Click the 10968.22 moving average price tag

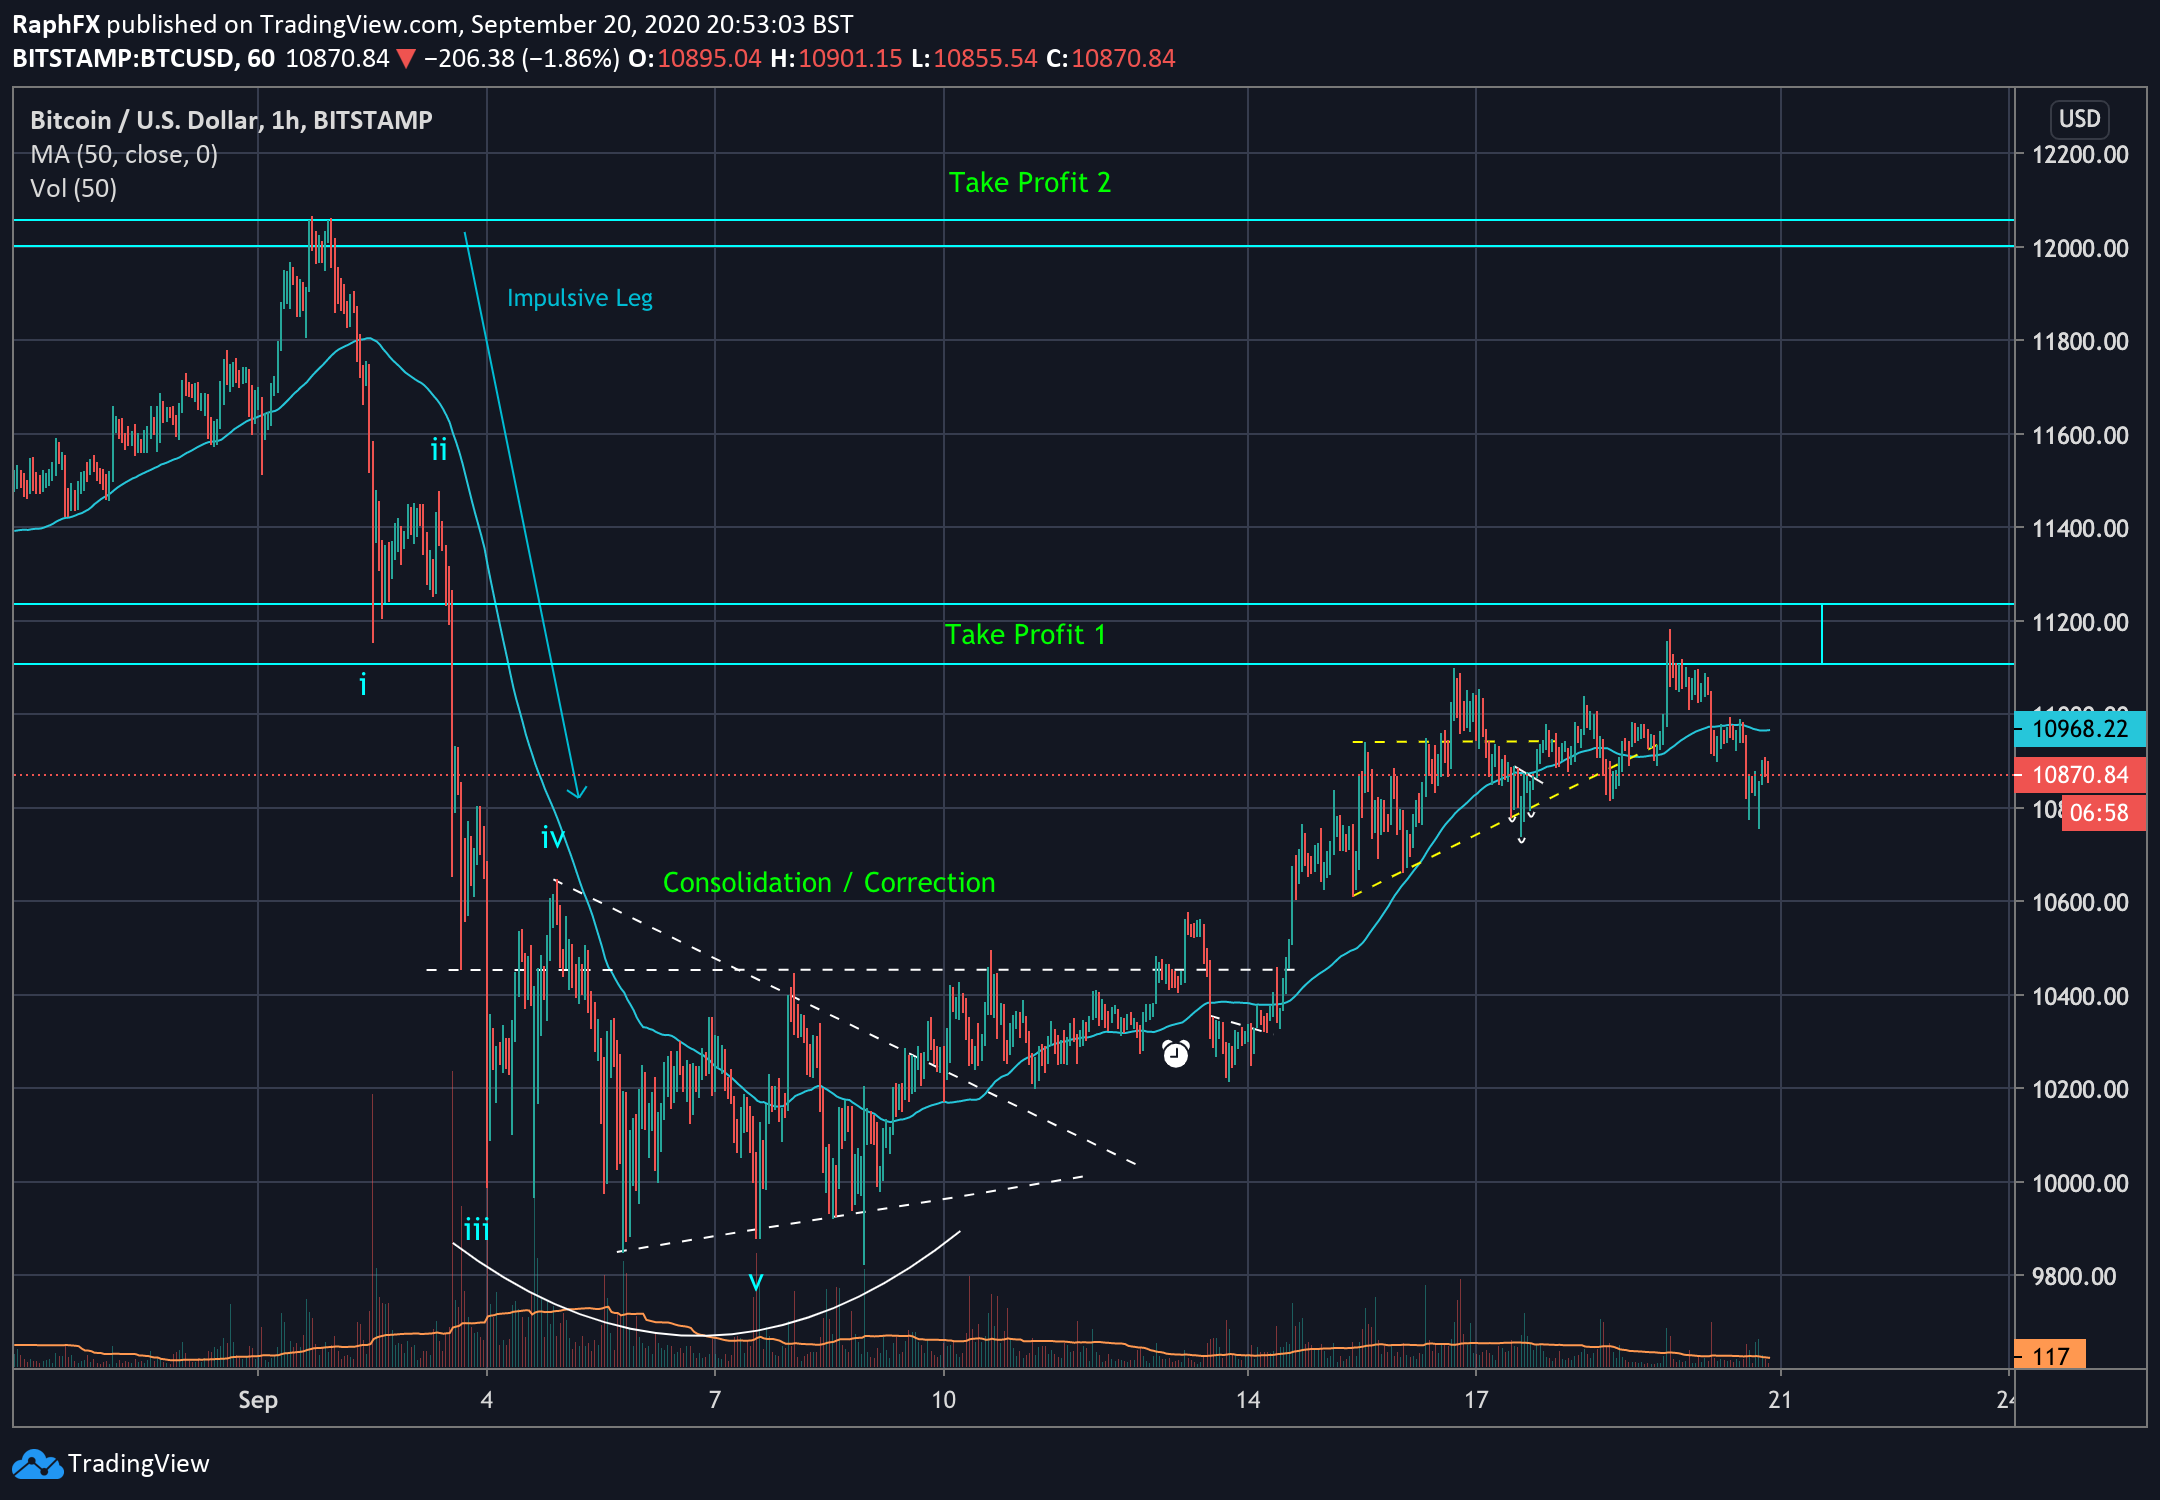tap(2080, 728)
